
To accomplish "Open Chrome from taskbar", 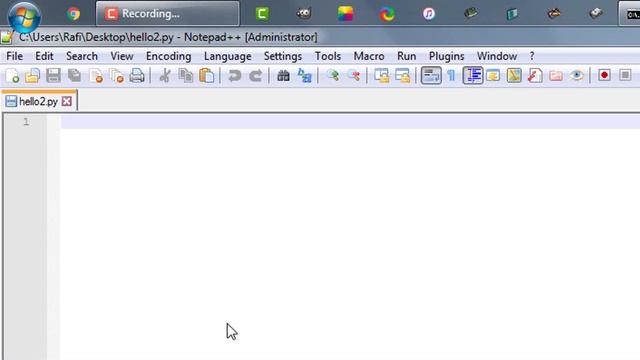I will pyautogui.click(x=74, y=14).
